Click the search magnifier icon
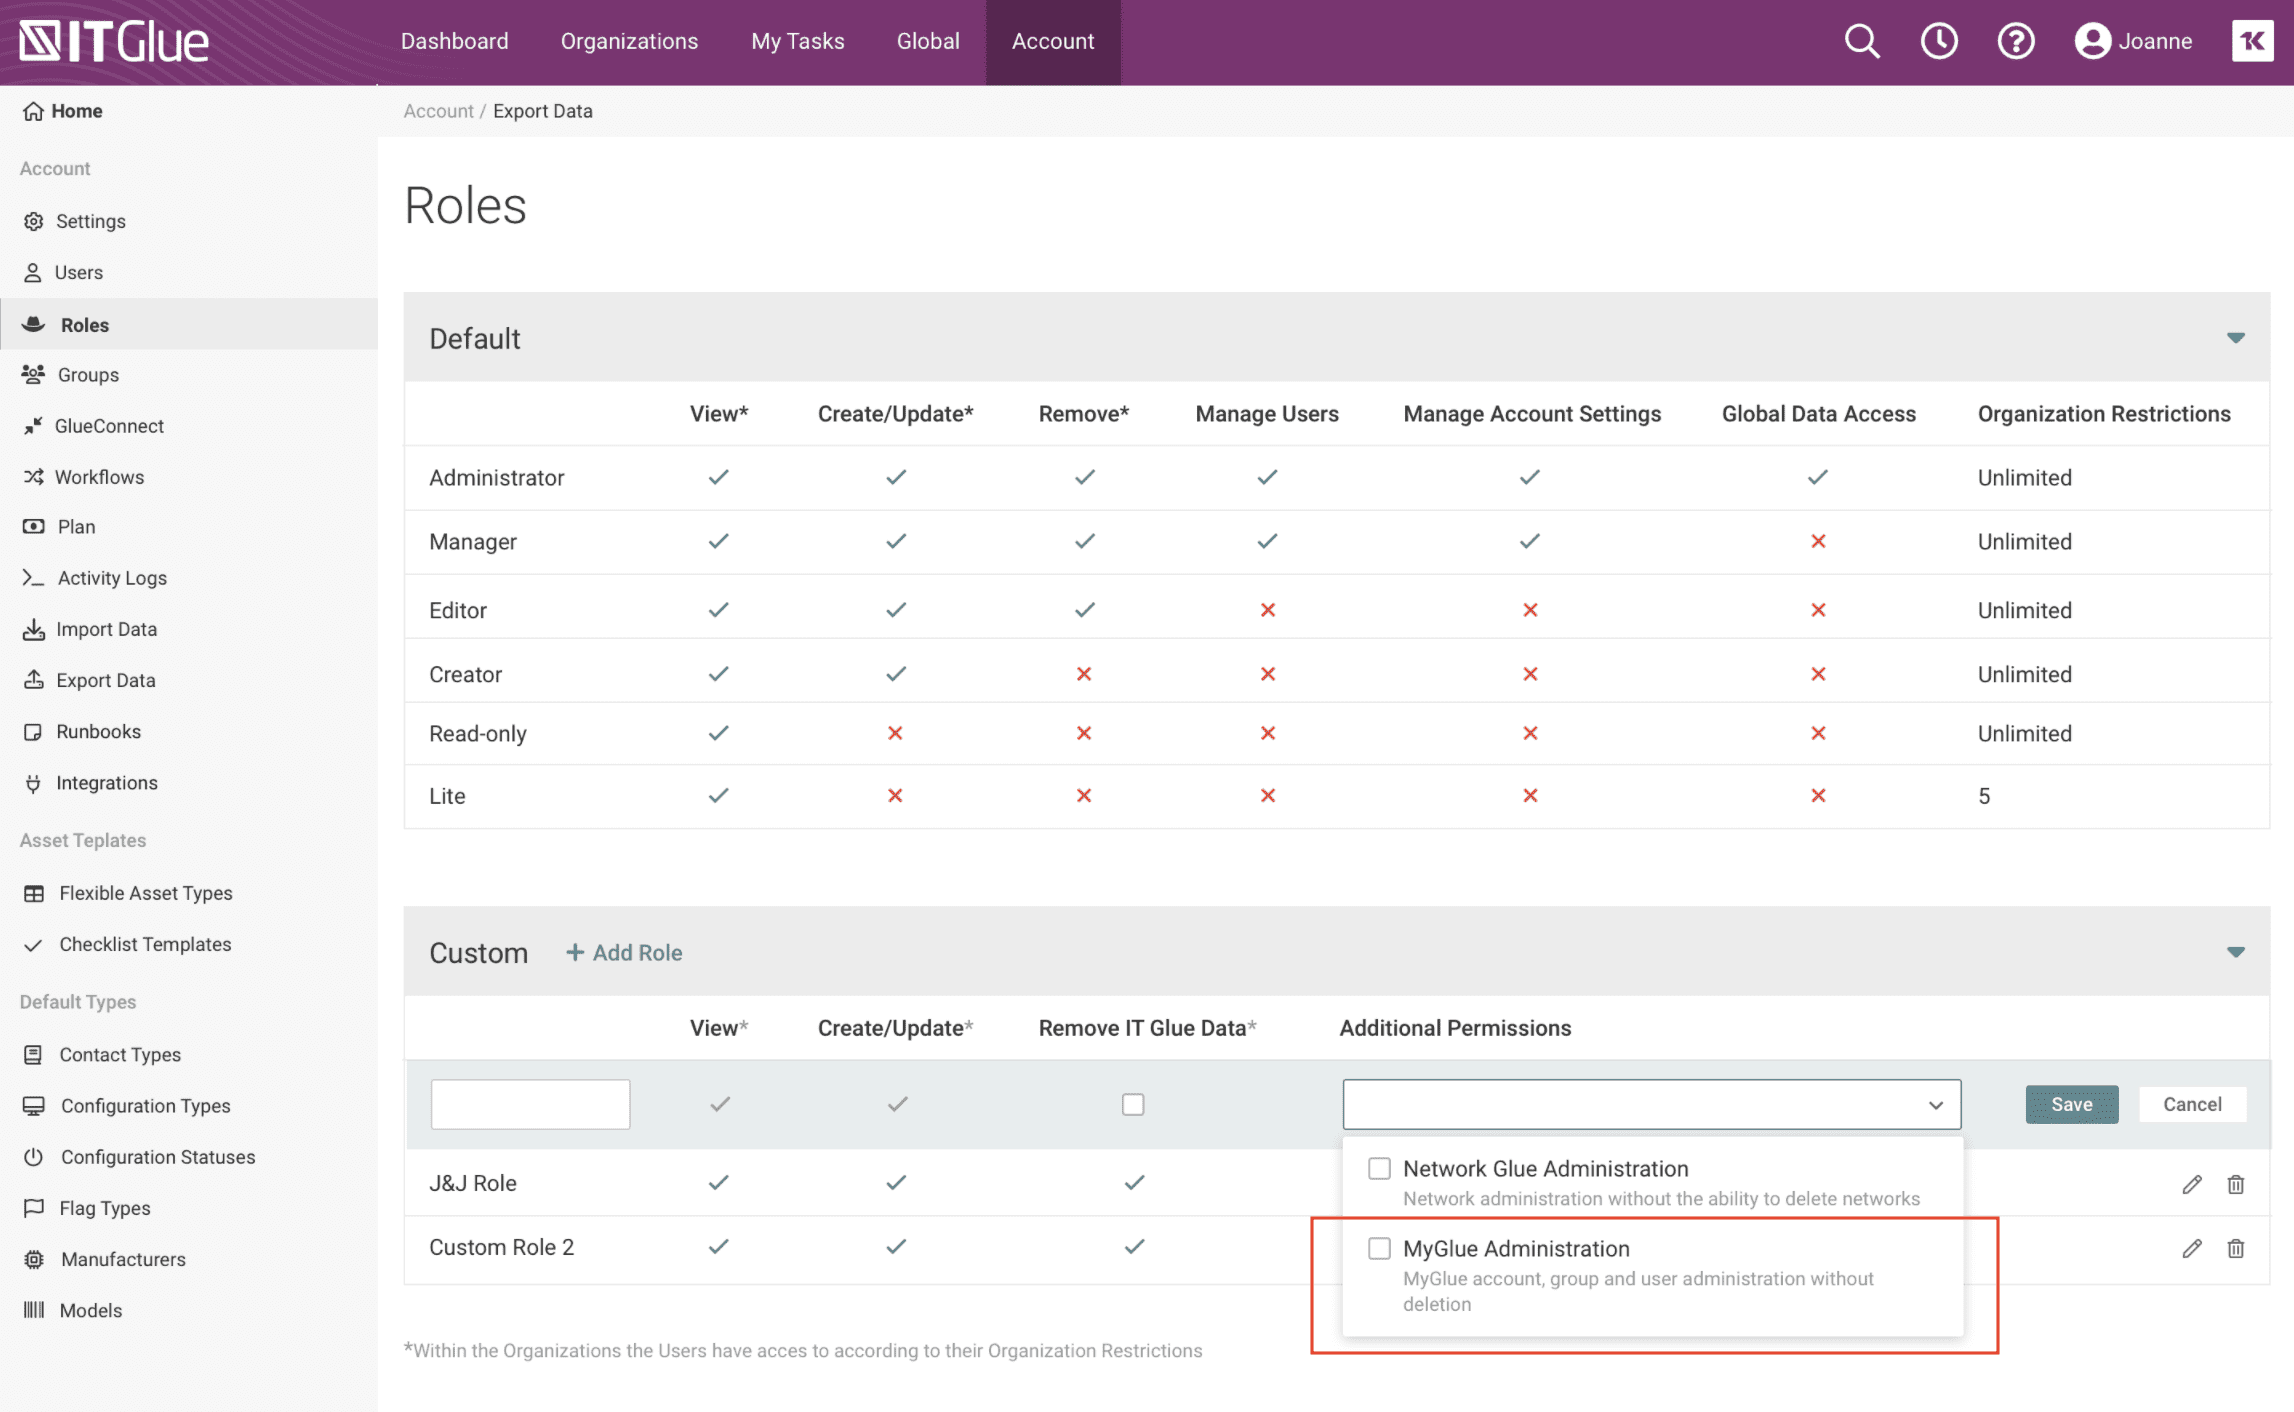 point(1861,42)
